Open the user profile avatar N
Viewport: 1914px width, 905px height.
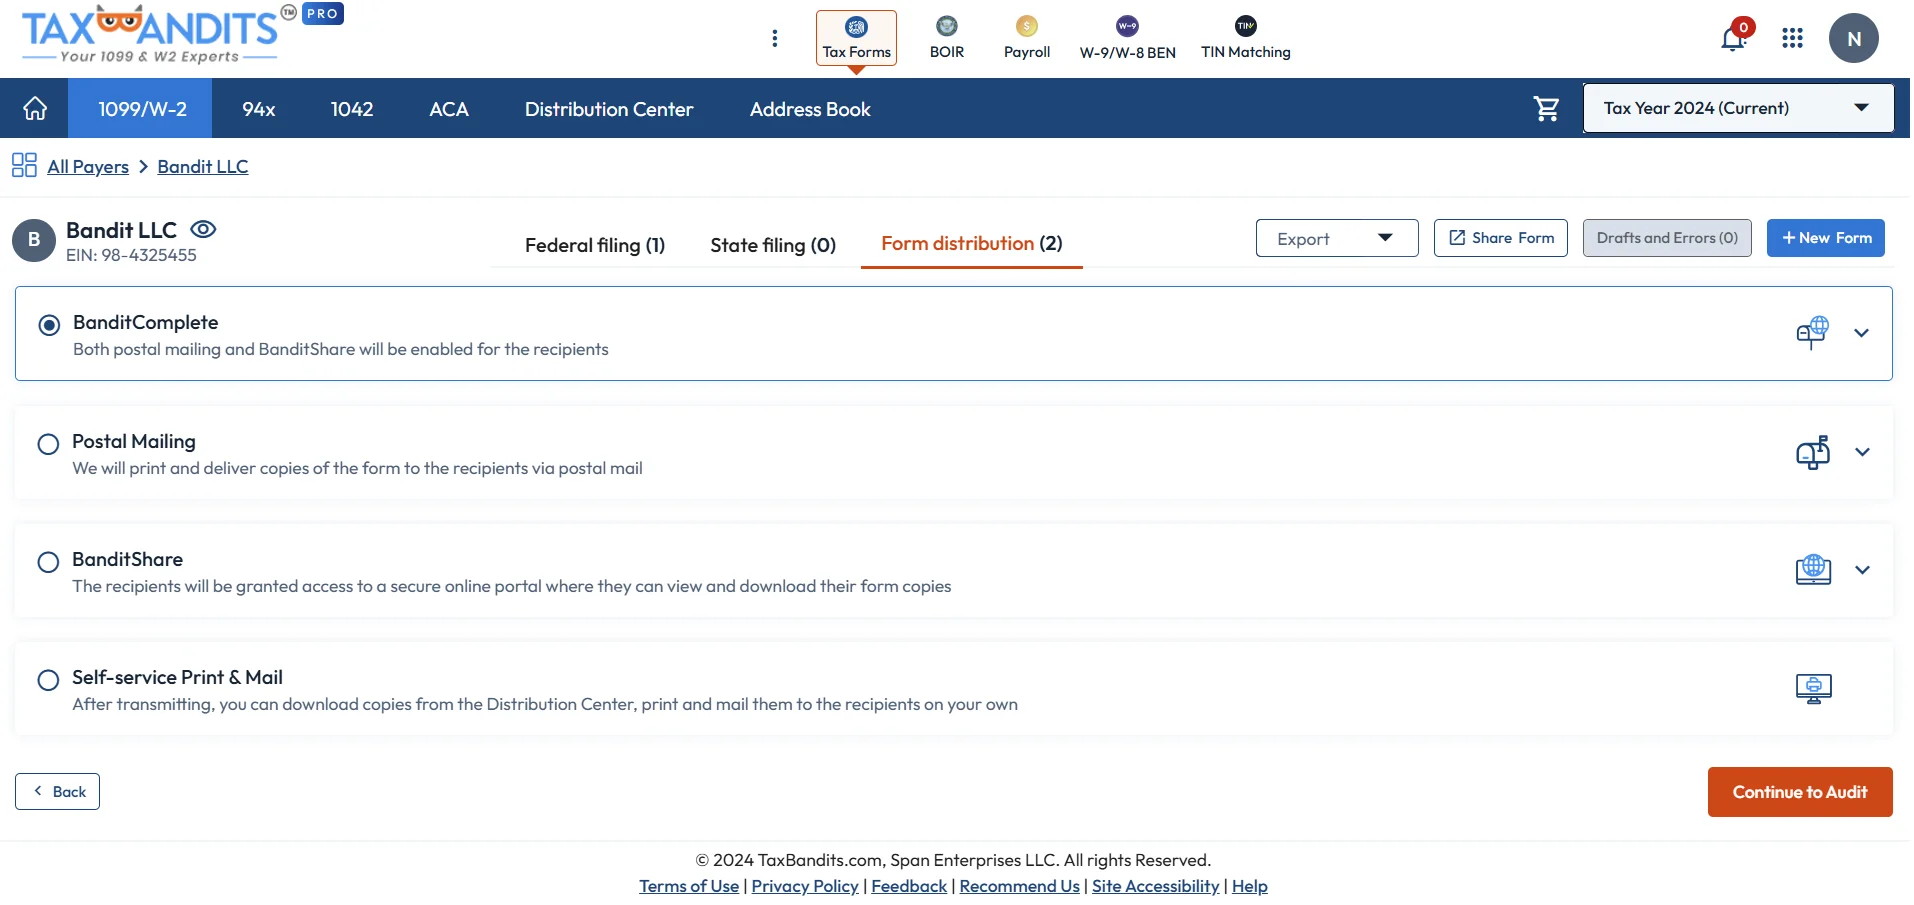tap(1853, 38)
